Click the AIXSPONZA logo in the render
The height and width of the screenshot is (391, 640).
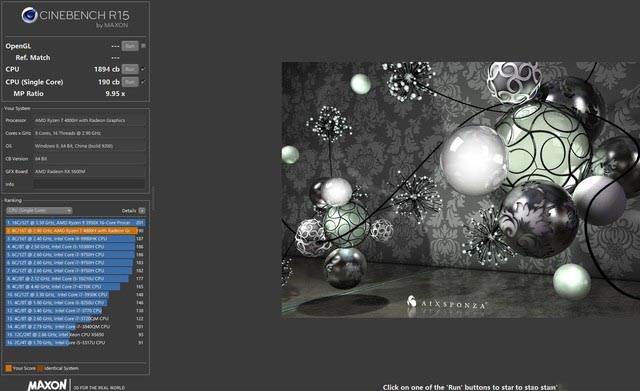click(447, 303)
